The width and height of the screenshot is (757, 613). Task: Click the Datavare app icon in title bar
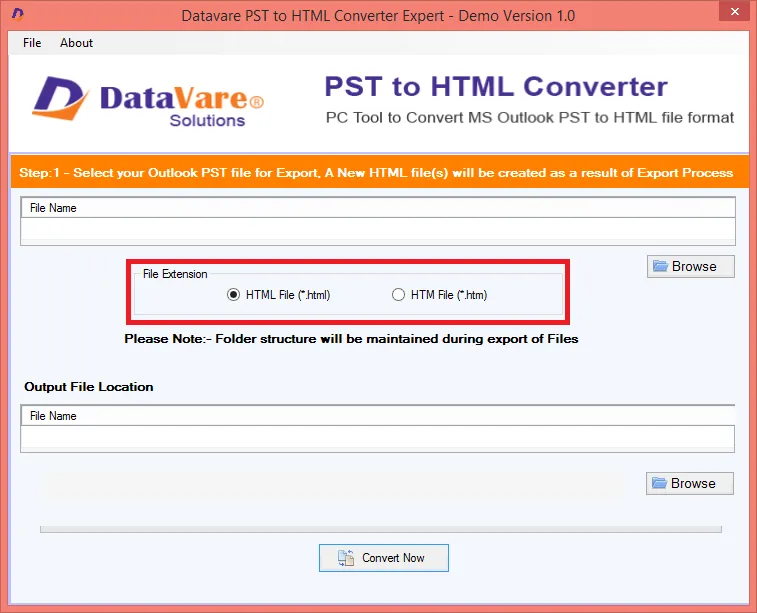pyautogui.click(x=17, y=14)
